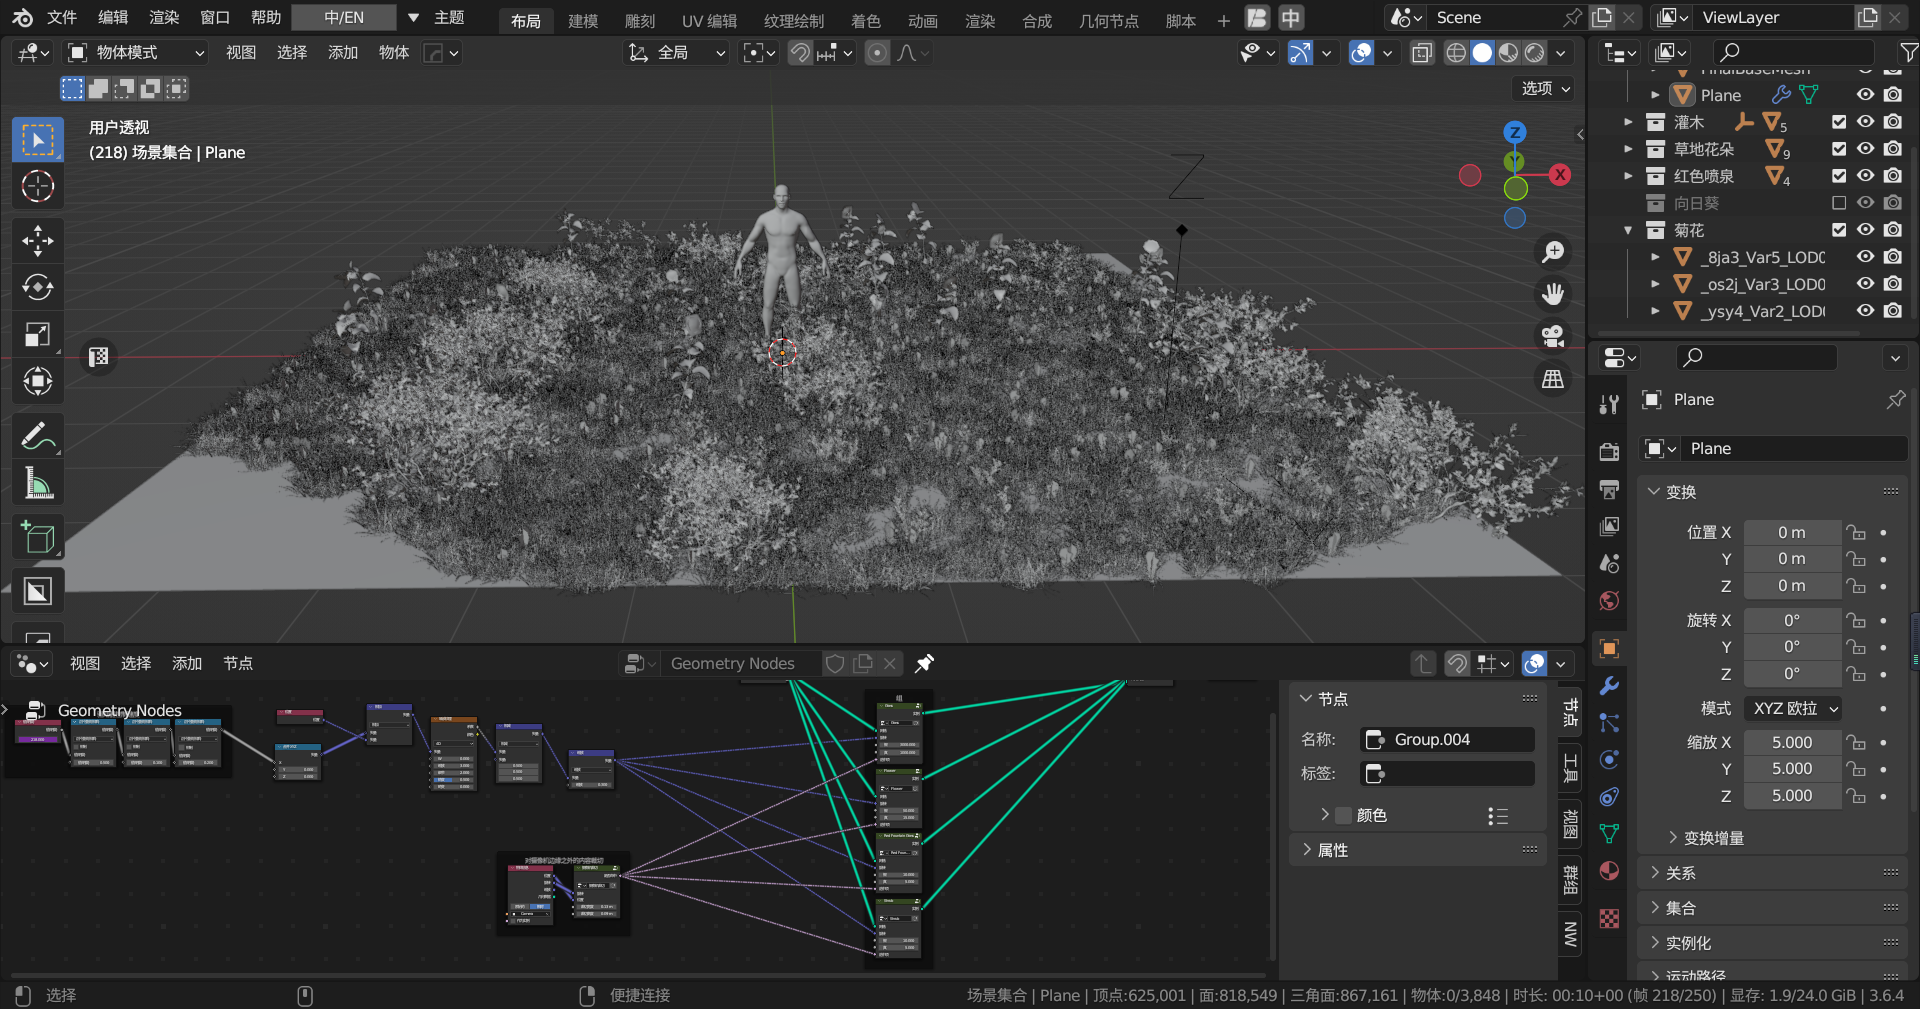Switch to the 几何节点 workspace tab
The image size is (1920, 1009).
coord(1109,20)
